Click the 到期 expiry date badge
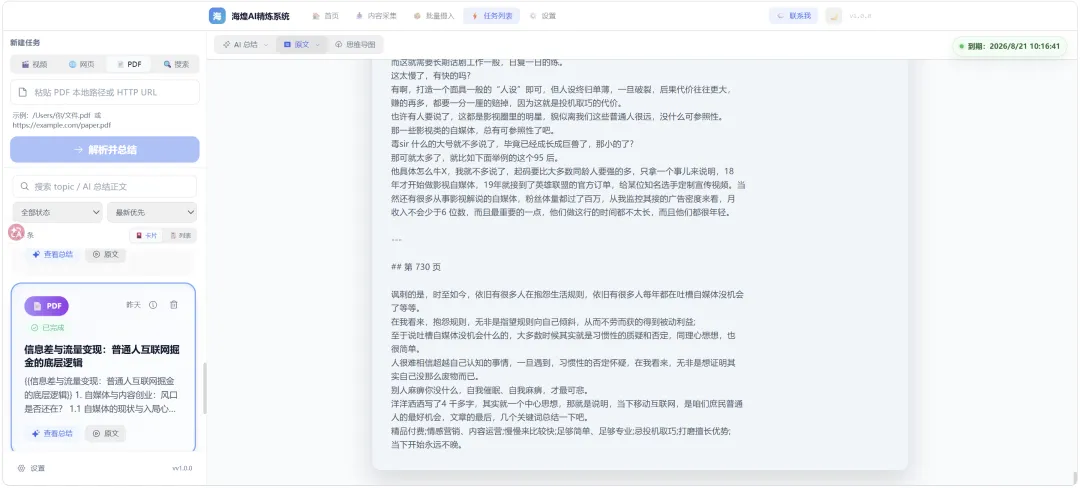Screen dimensions: 1080x488 (x=1009, y=47)
